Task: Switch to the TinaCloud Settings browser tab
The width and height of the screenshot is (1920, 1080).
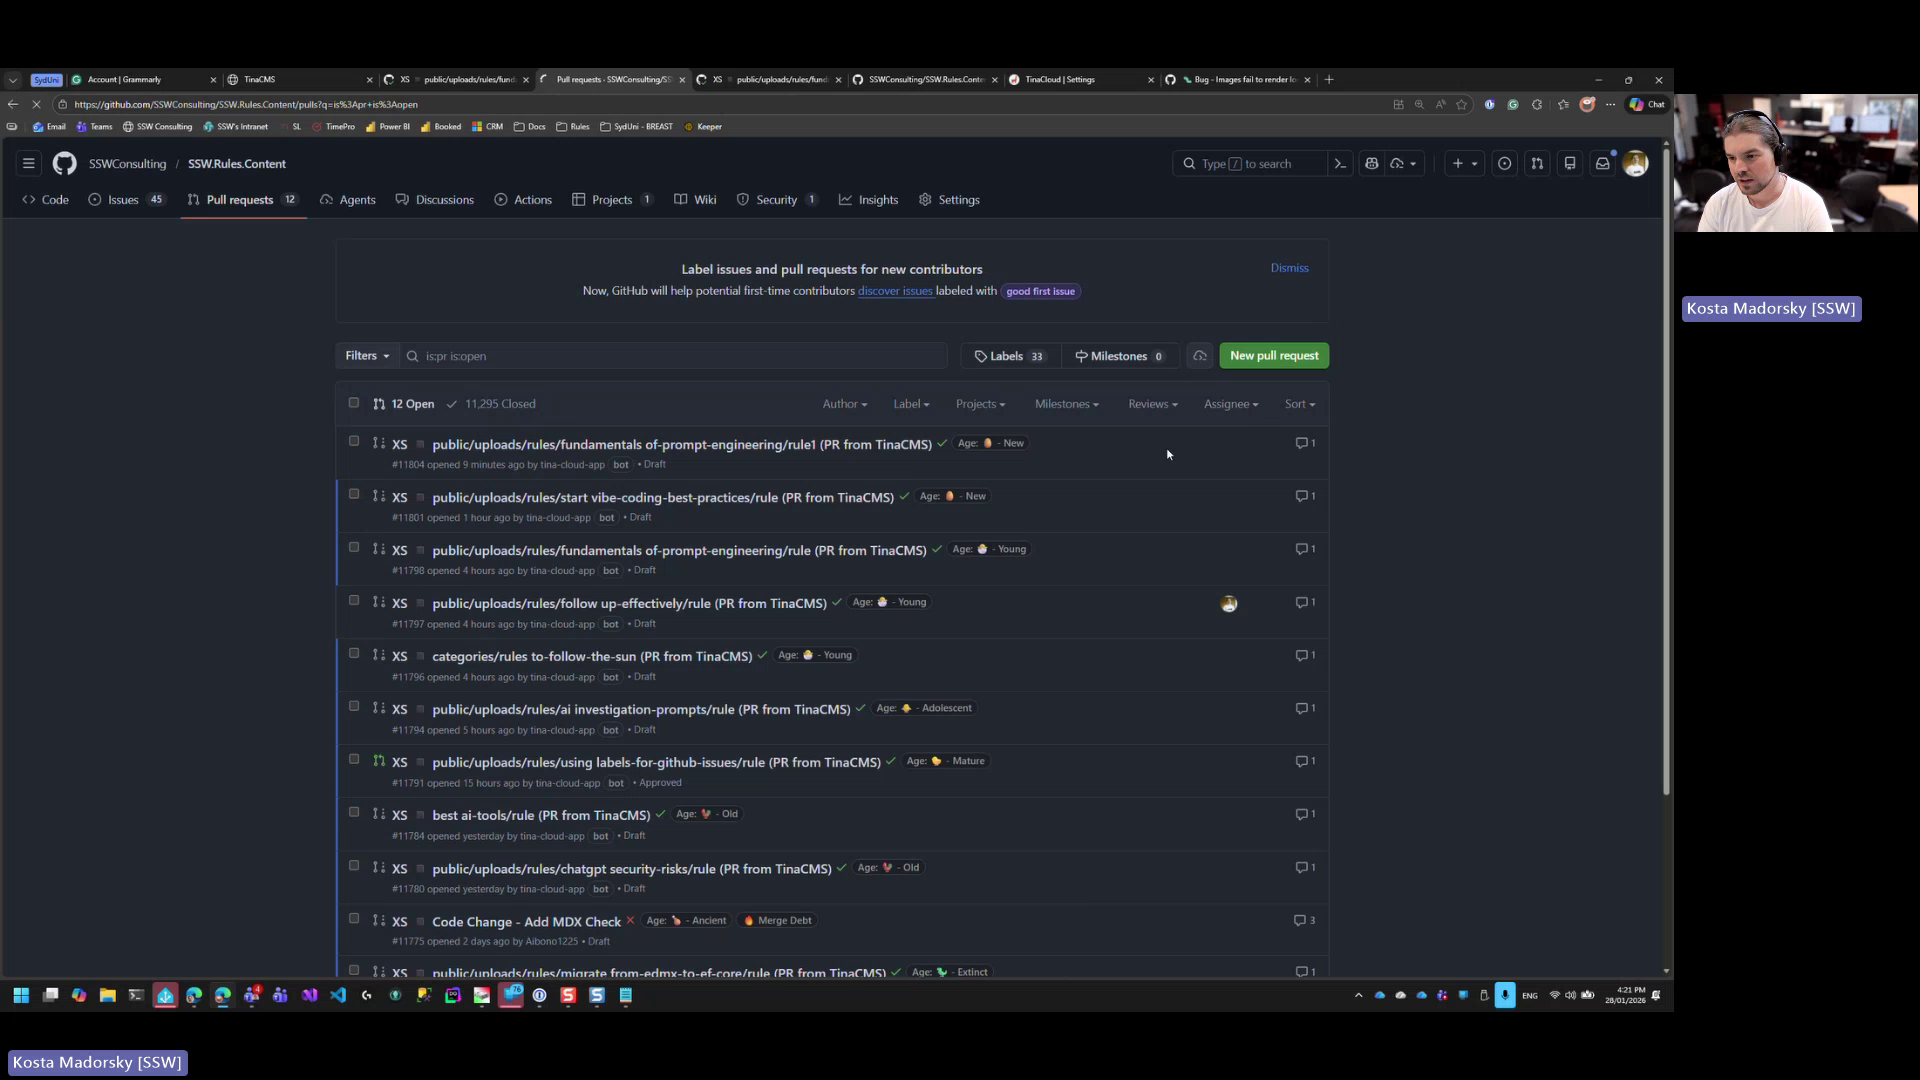Action: click(x=1060, y=79)
